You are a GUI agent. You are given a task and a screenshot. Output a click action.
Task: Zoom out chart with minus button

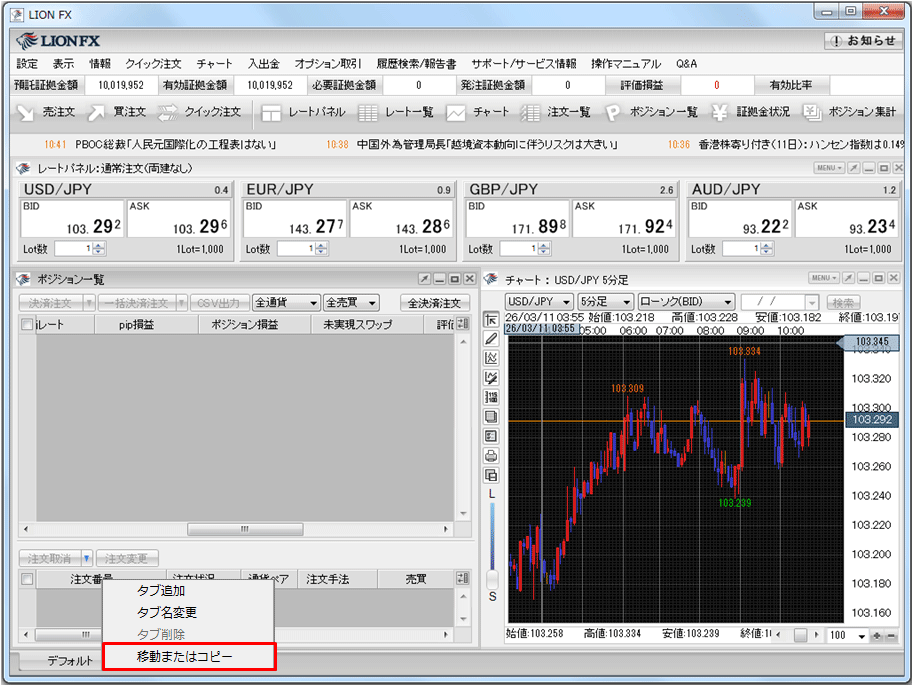pyautogui.click(x=891, y=636)
